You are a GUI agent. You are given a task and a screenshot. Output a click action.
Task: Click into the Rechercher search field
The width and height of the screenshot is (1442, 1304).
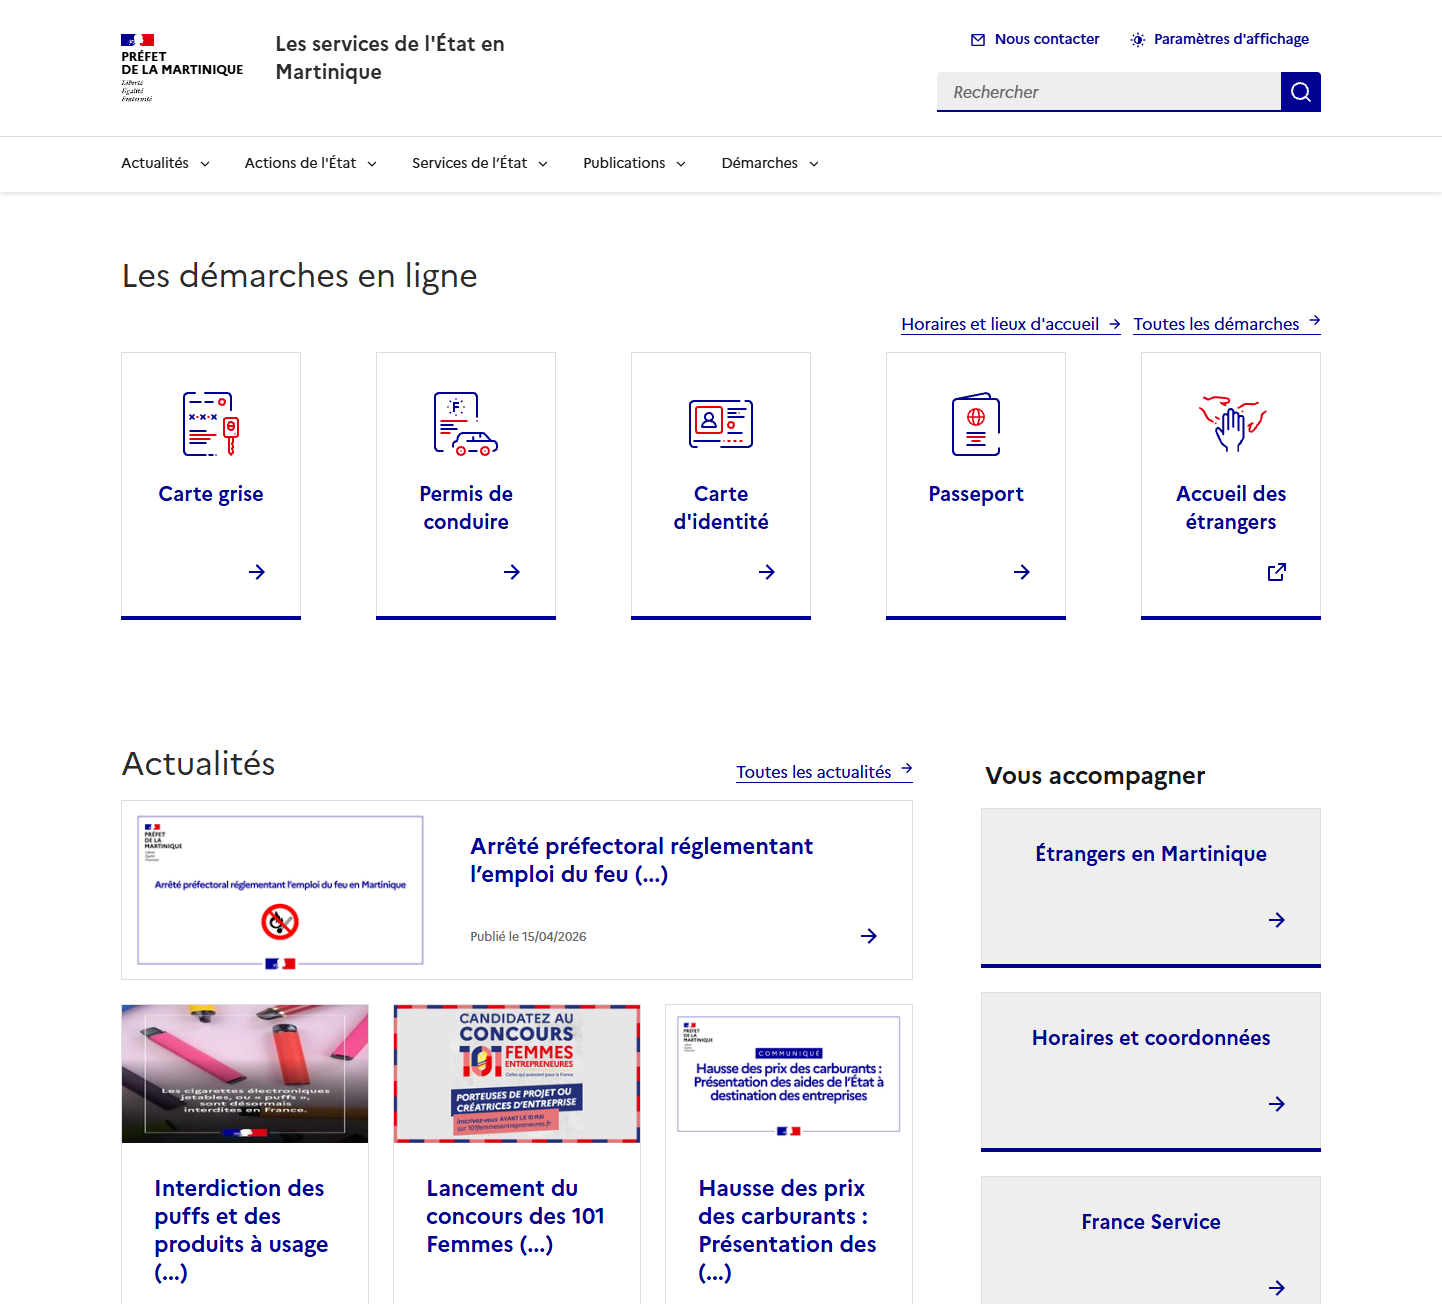pos(1109,92)
